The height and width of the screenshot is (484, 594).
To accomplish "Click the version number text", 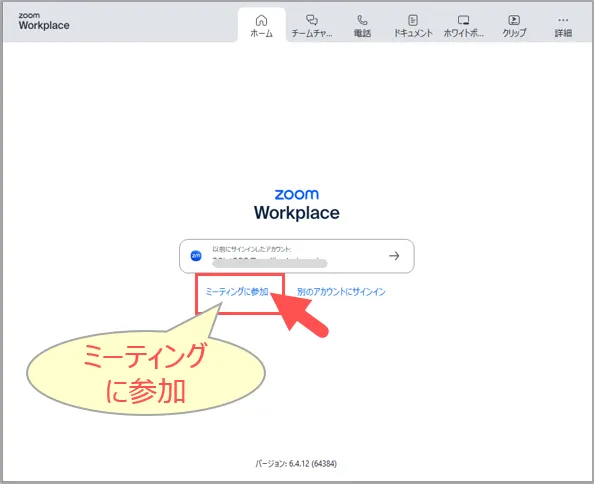I will point(296,464).
